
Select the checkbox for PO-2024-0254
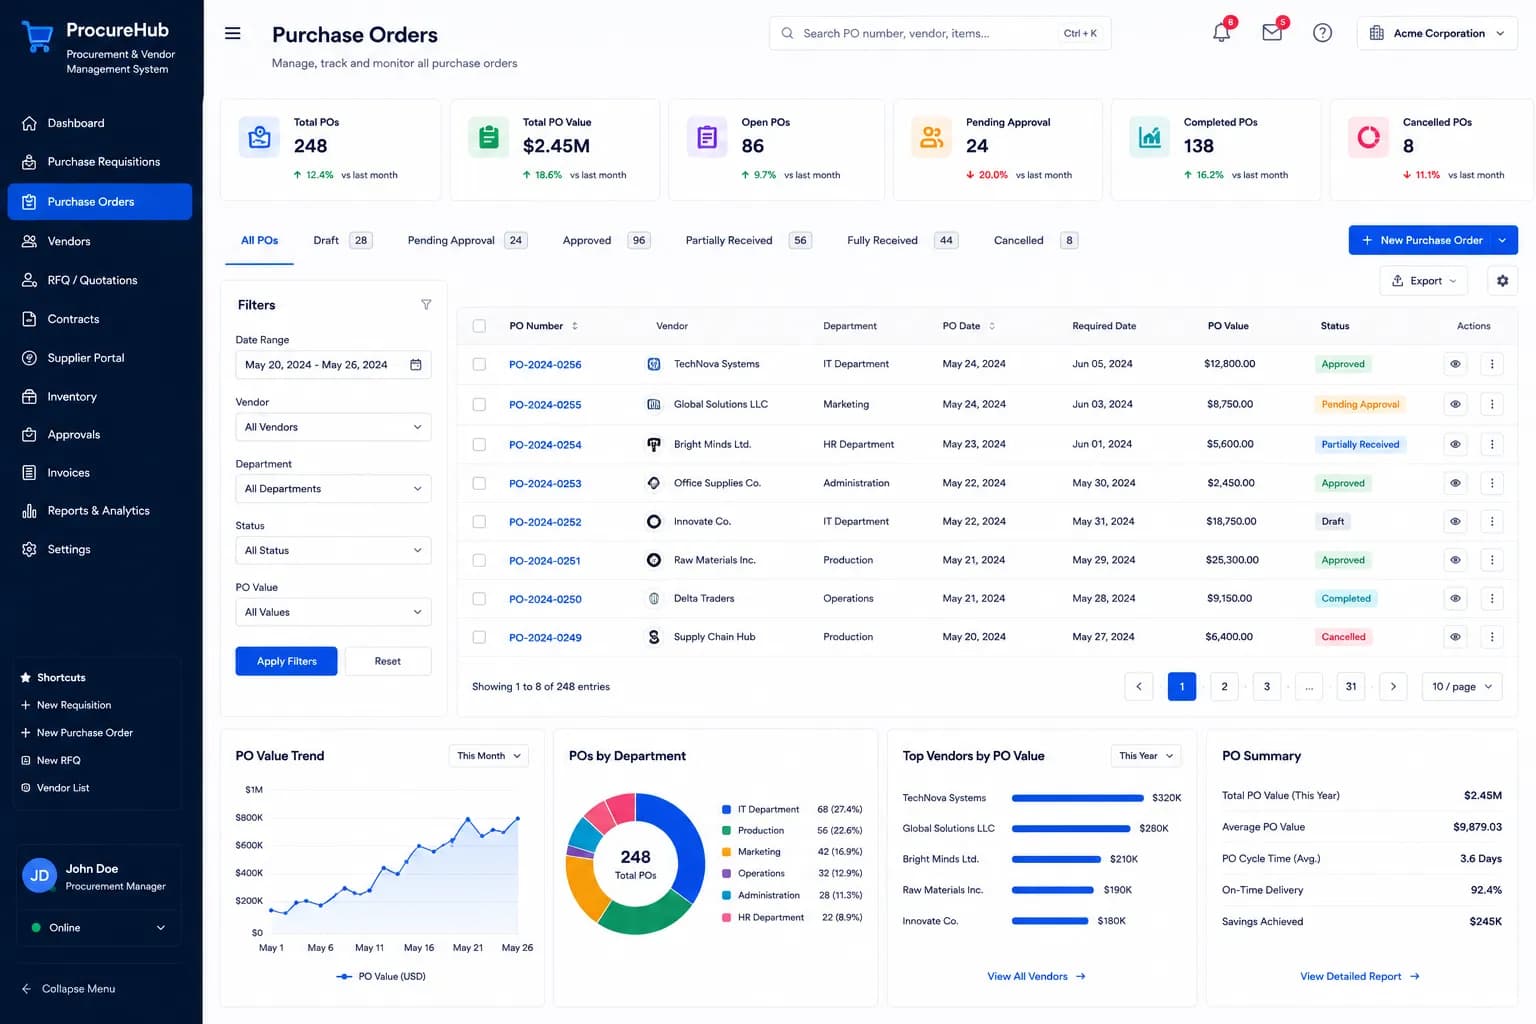[479, 444]
